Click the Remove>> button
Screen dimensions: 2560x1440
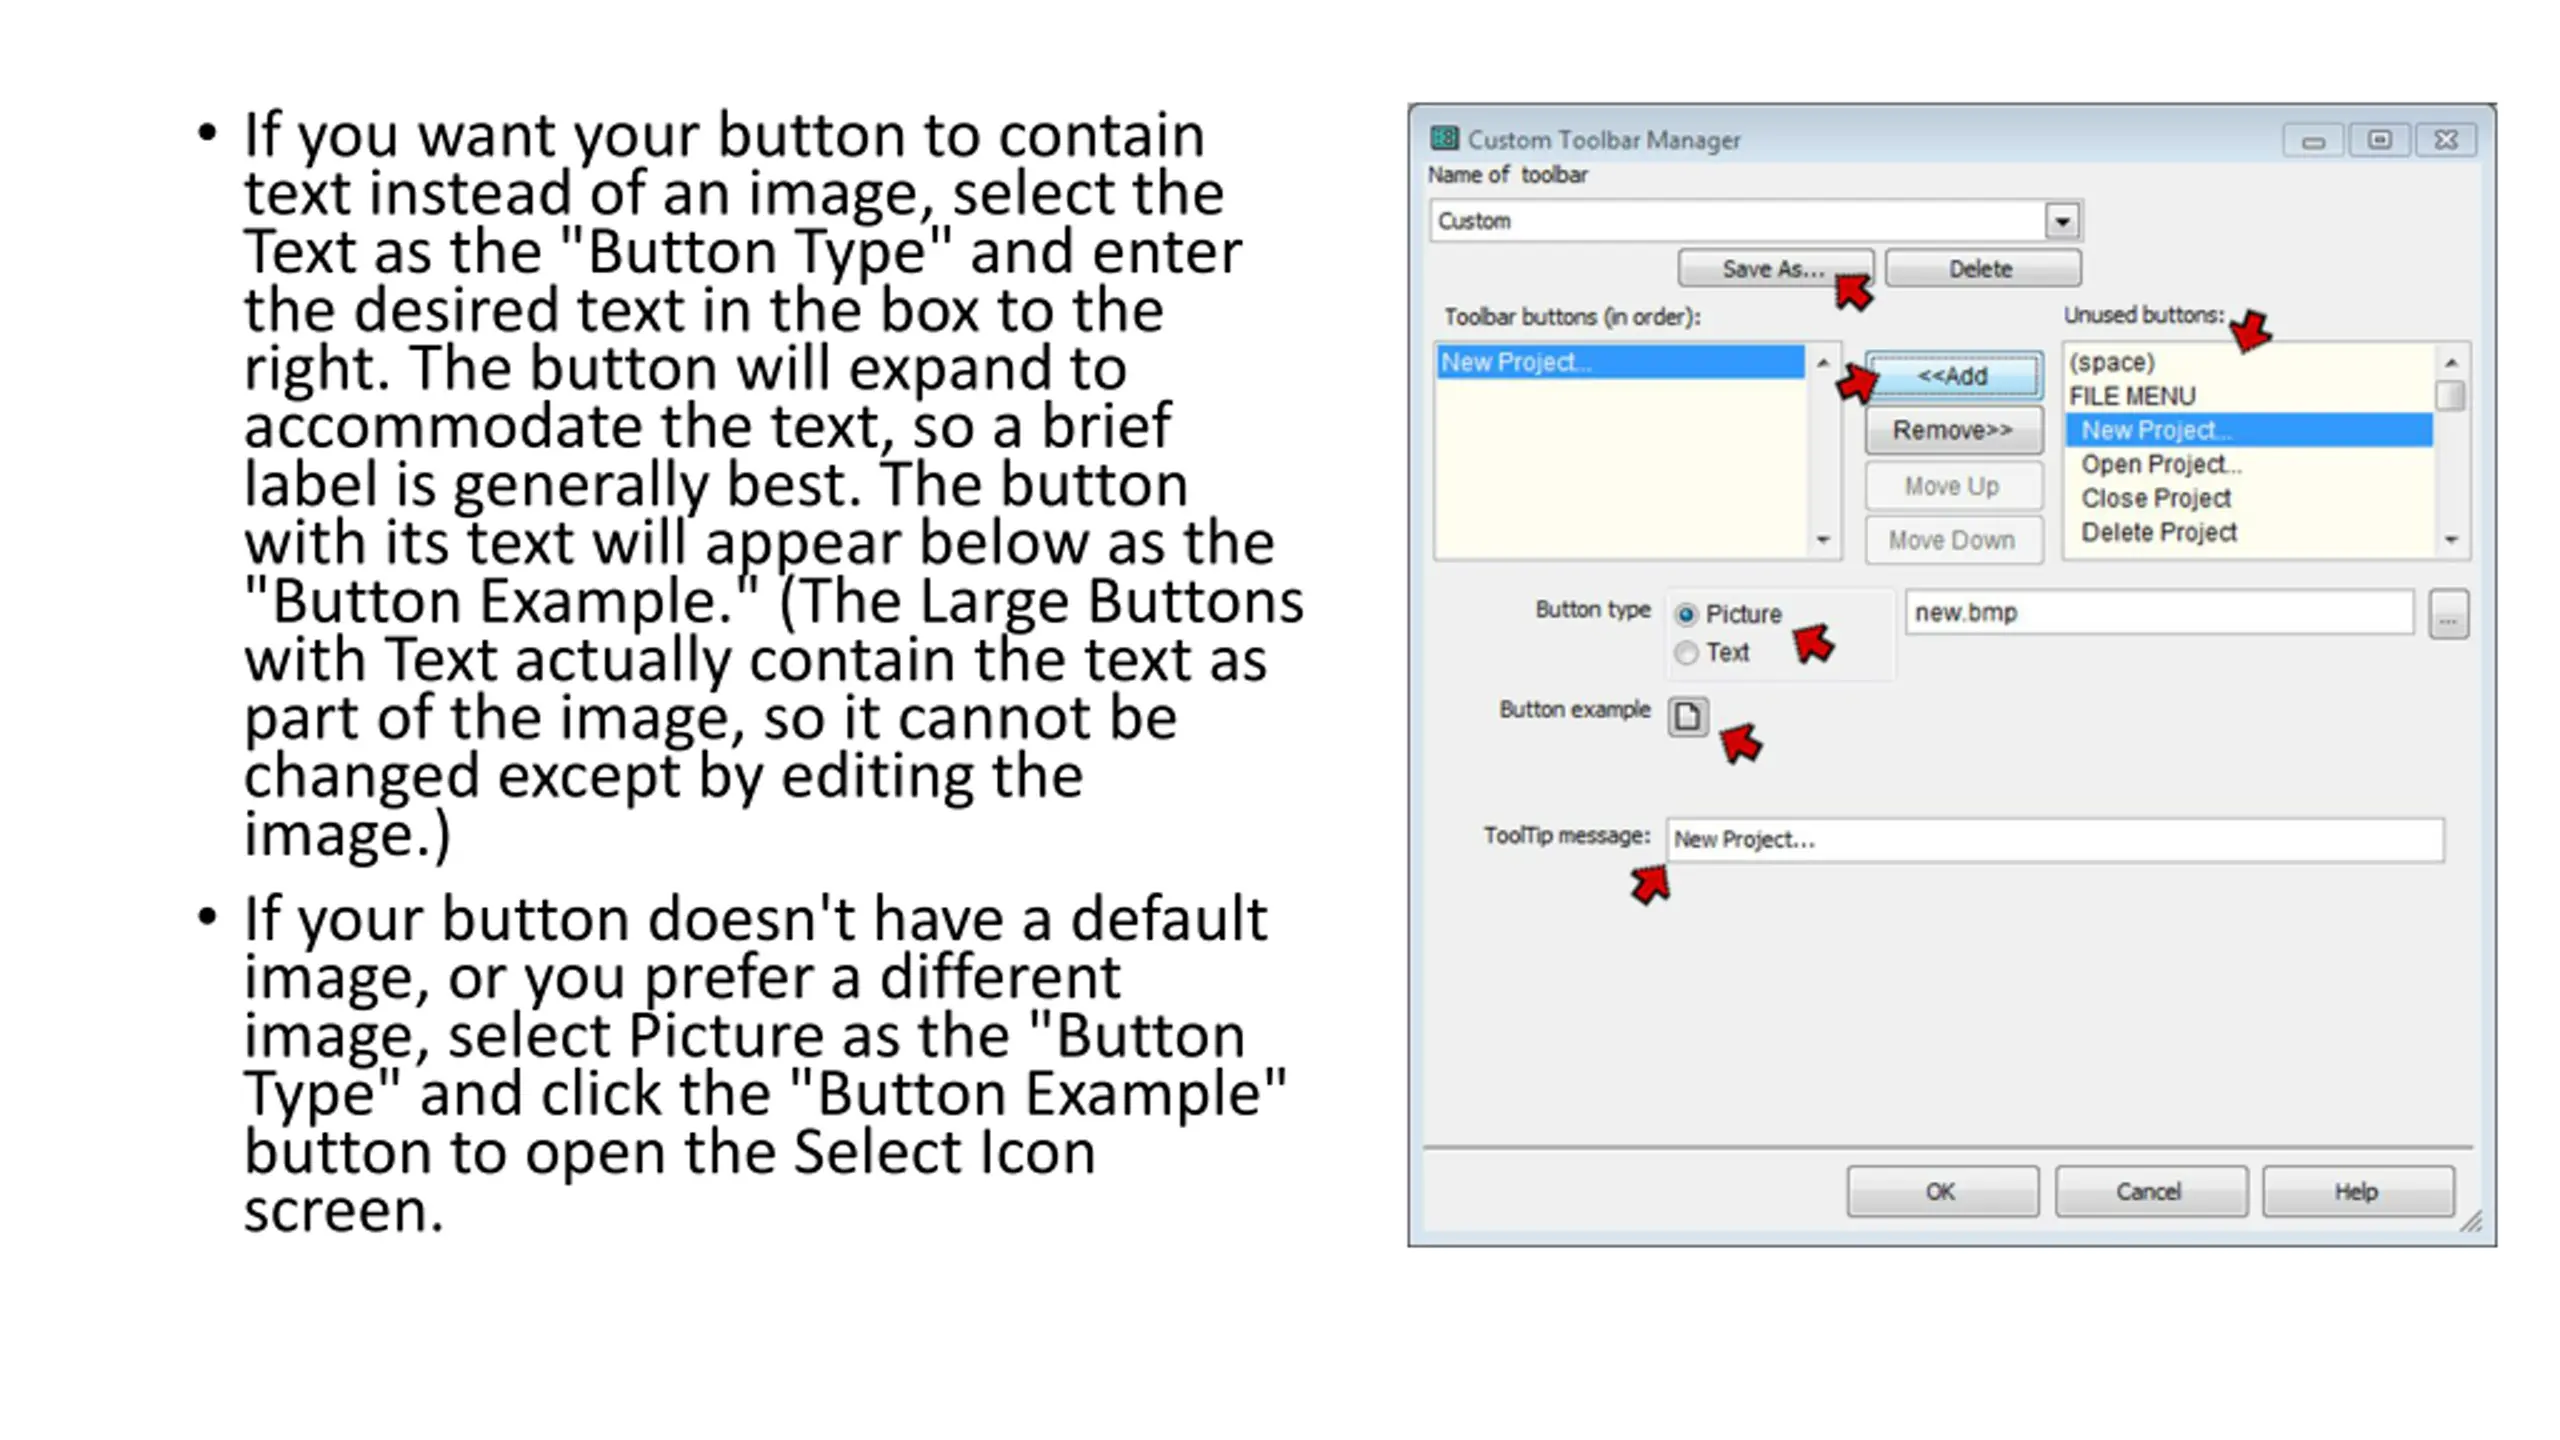coord(1952,431)
